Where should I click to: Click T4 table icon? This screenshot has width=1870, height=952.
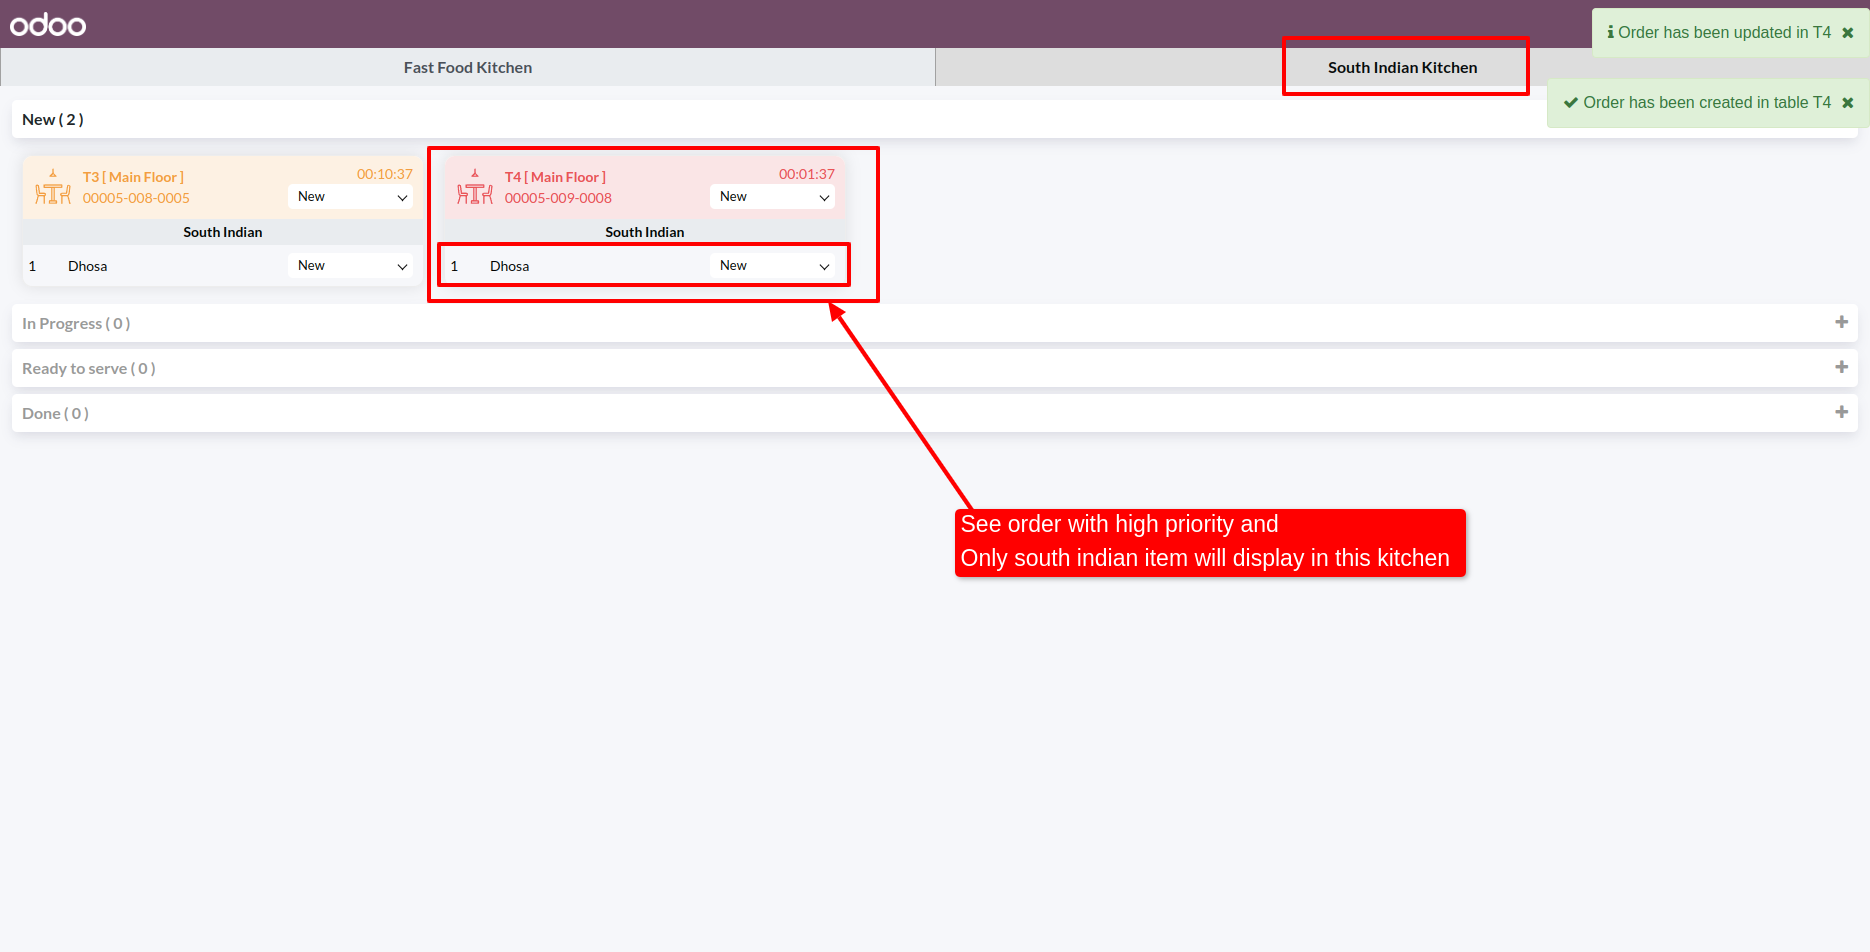[x=475, y=187]
